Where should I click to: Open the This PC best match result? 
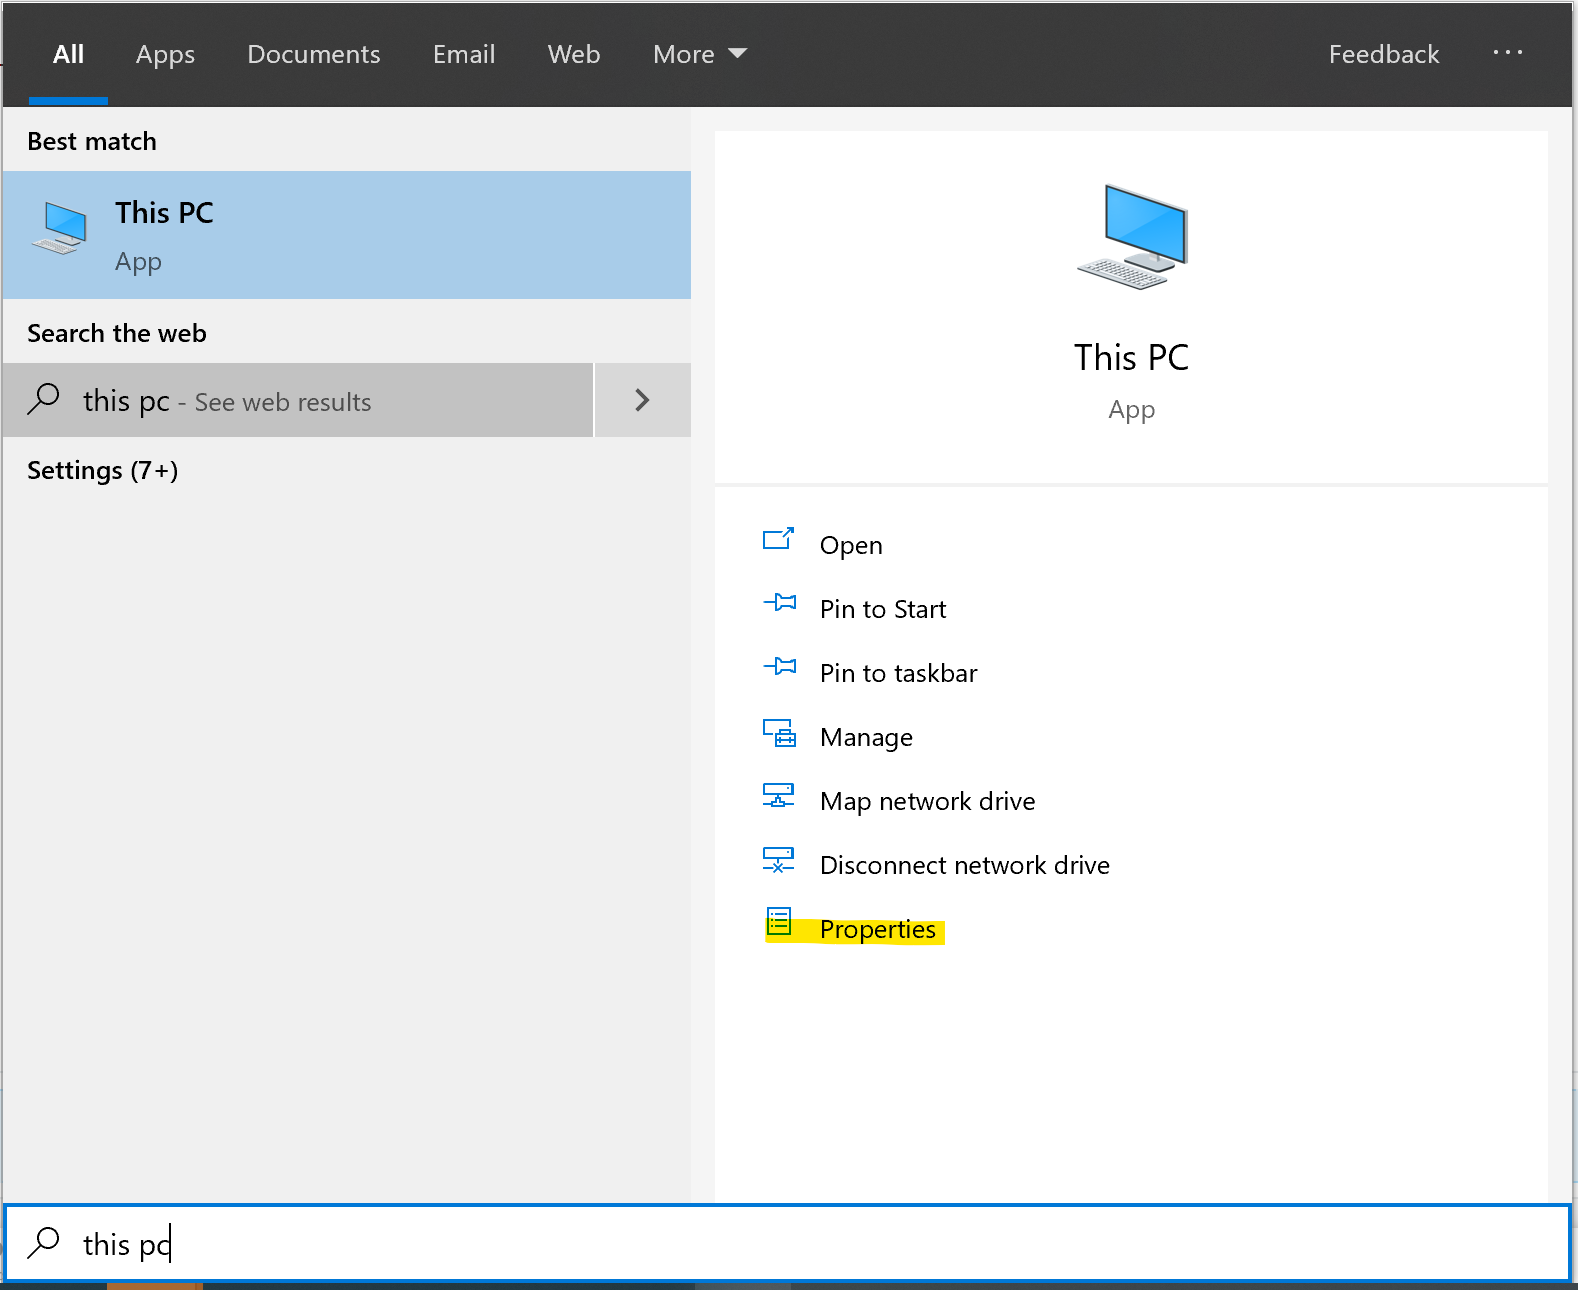pos(347,235)
